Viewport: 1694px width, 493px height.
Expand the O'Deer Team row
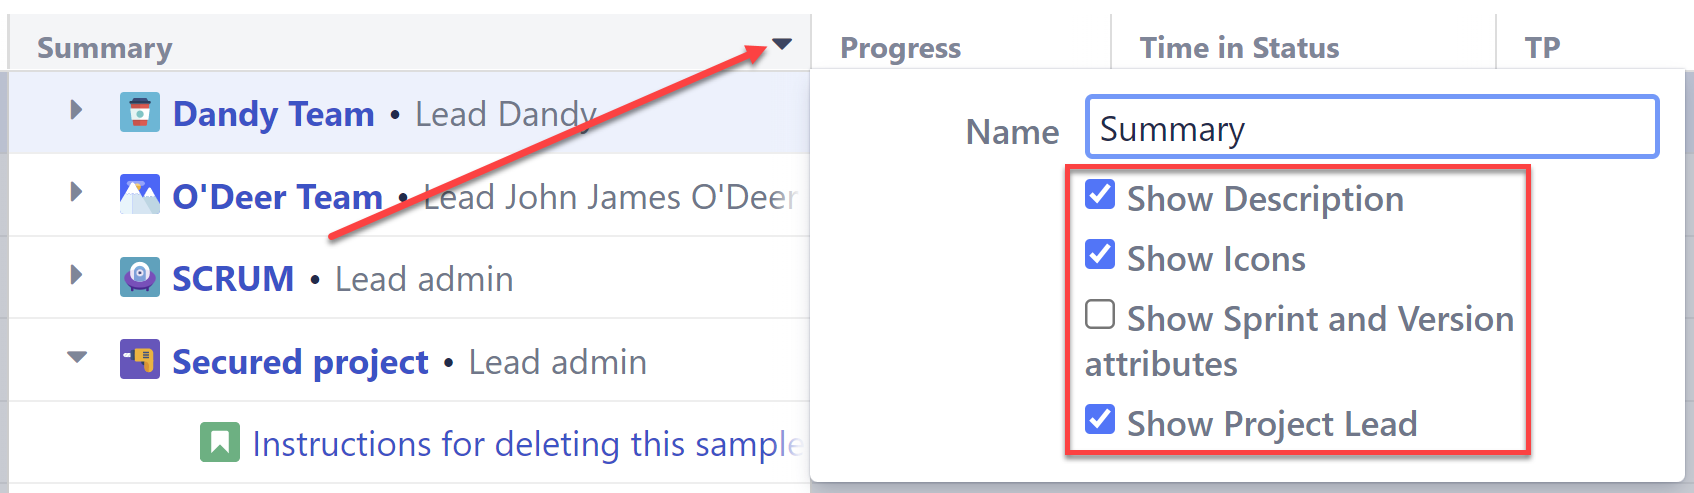[x=77, y=192]
